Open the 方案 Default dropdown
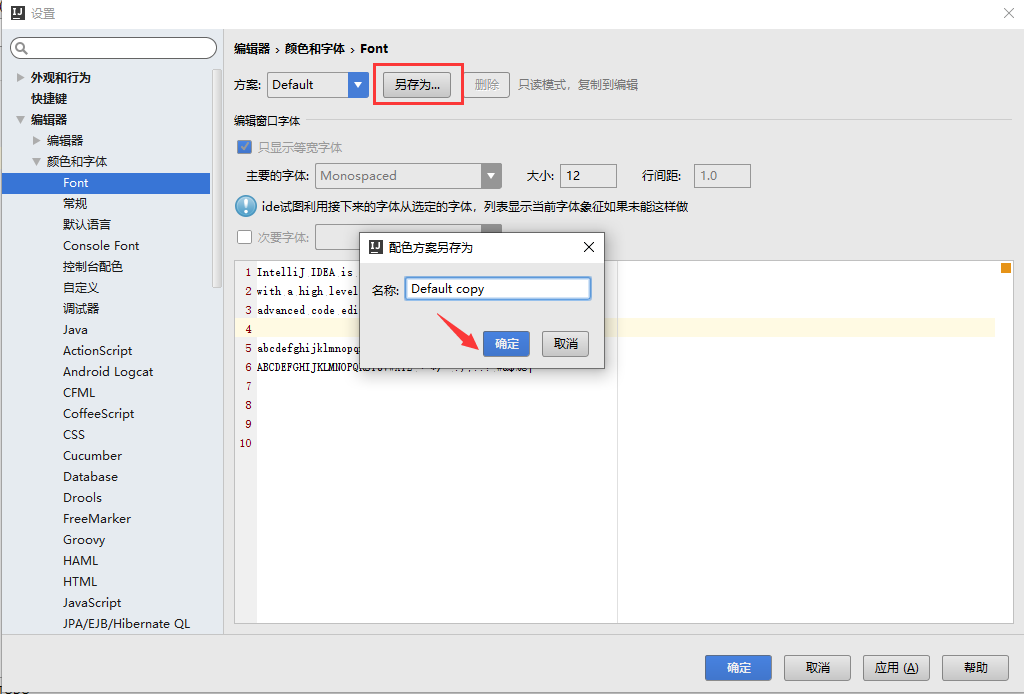 point(358,85)
